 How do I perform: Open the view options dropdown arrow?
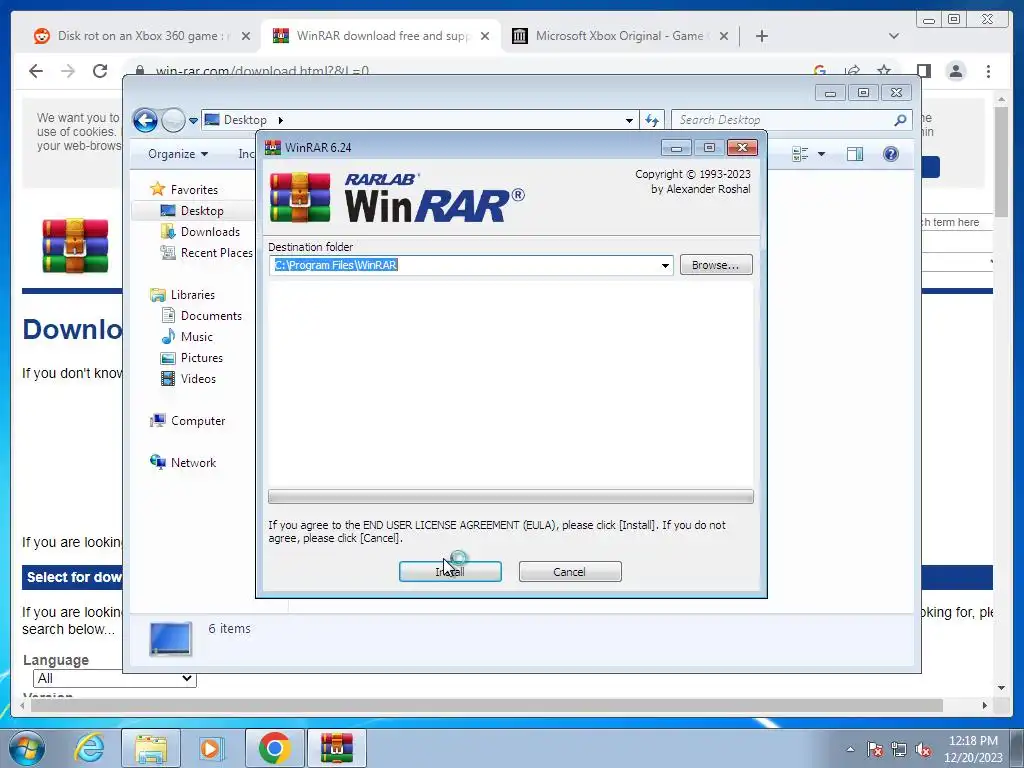[x=822, y=154]
